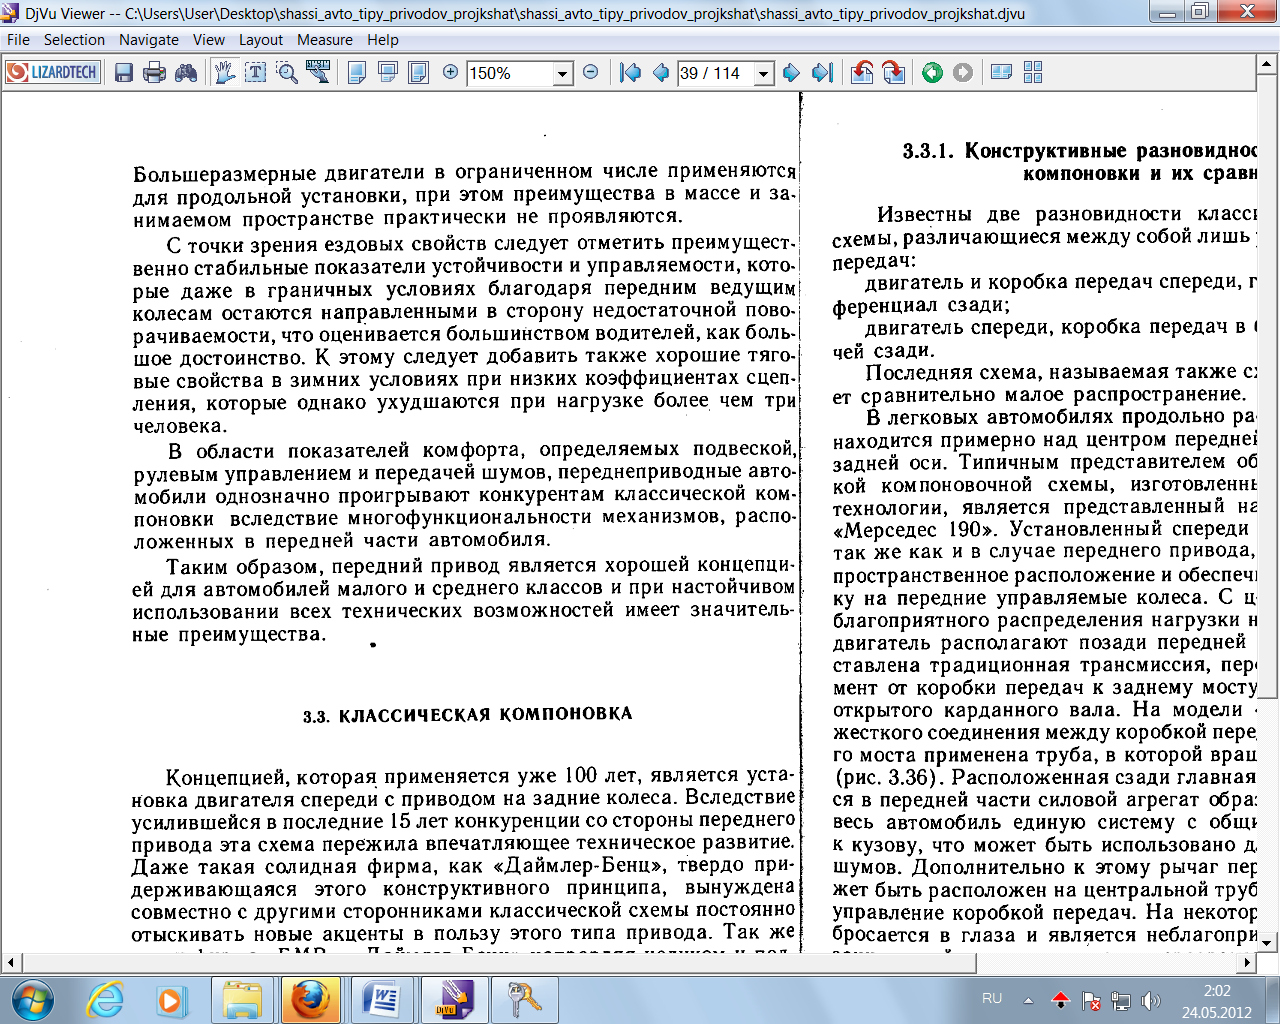The width and height of the screenshot is (1280, 1024).
Task: Save the document with floppy icon
Action: (124, 73)
